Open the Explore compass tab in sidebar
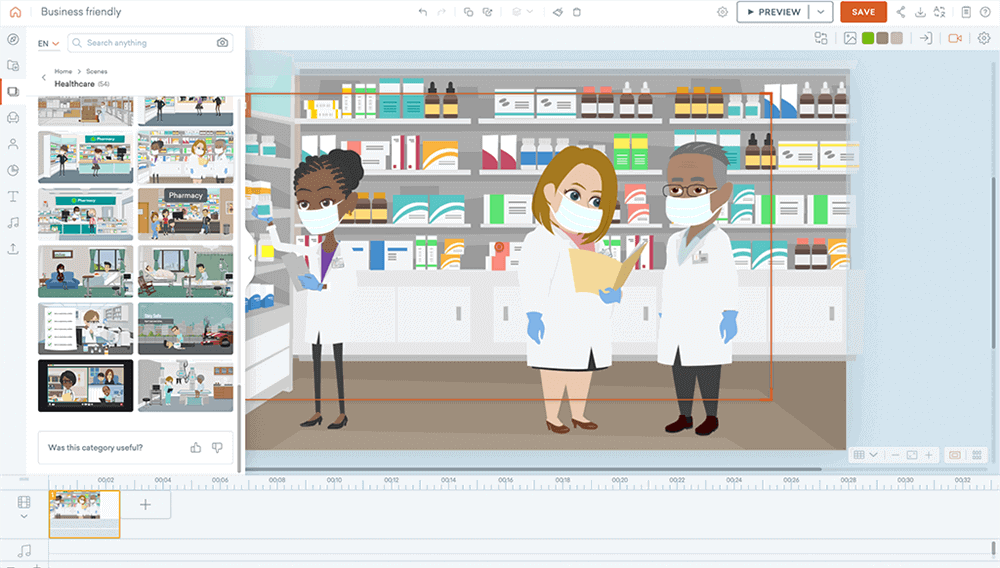 (13, 40)
